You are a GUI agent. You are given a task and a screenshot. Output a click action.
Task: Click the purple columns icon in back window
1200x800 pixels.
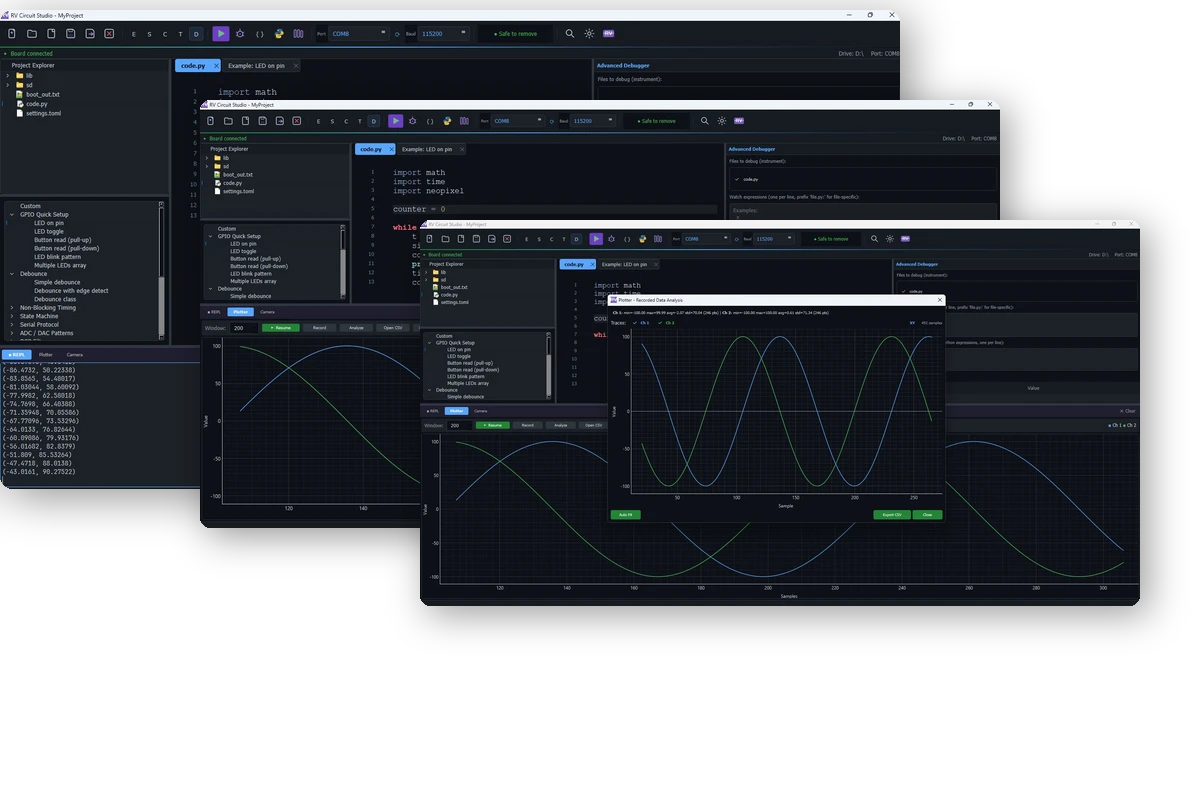(298, 34)
